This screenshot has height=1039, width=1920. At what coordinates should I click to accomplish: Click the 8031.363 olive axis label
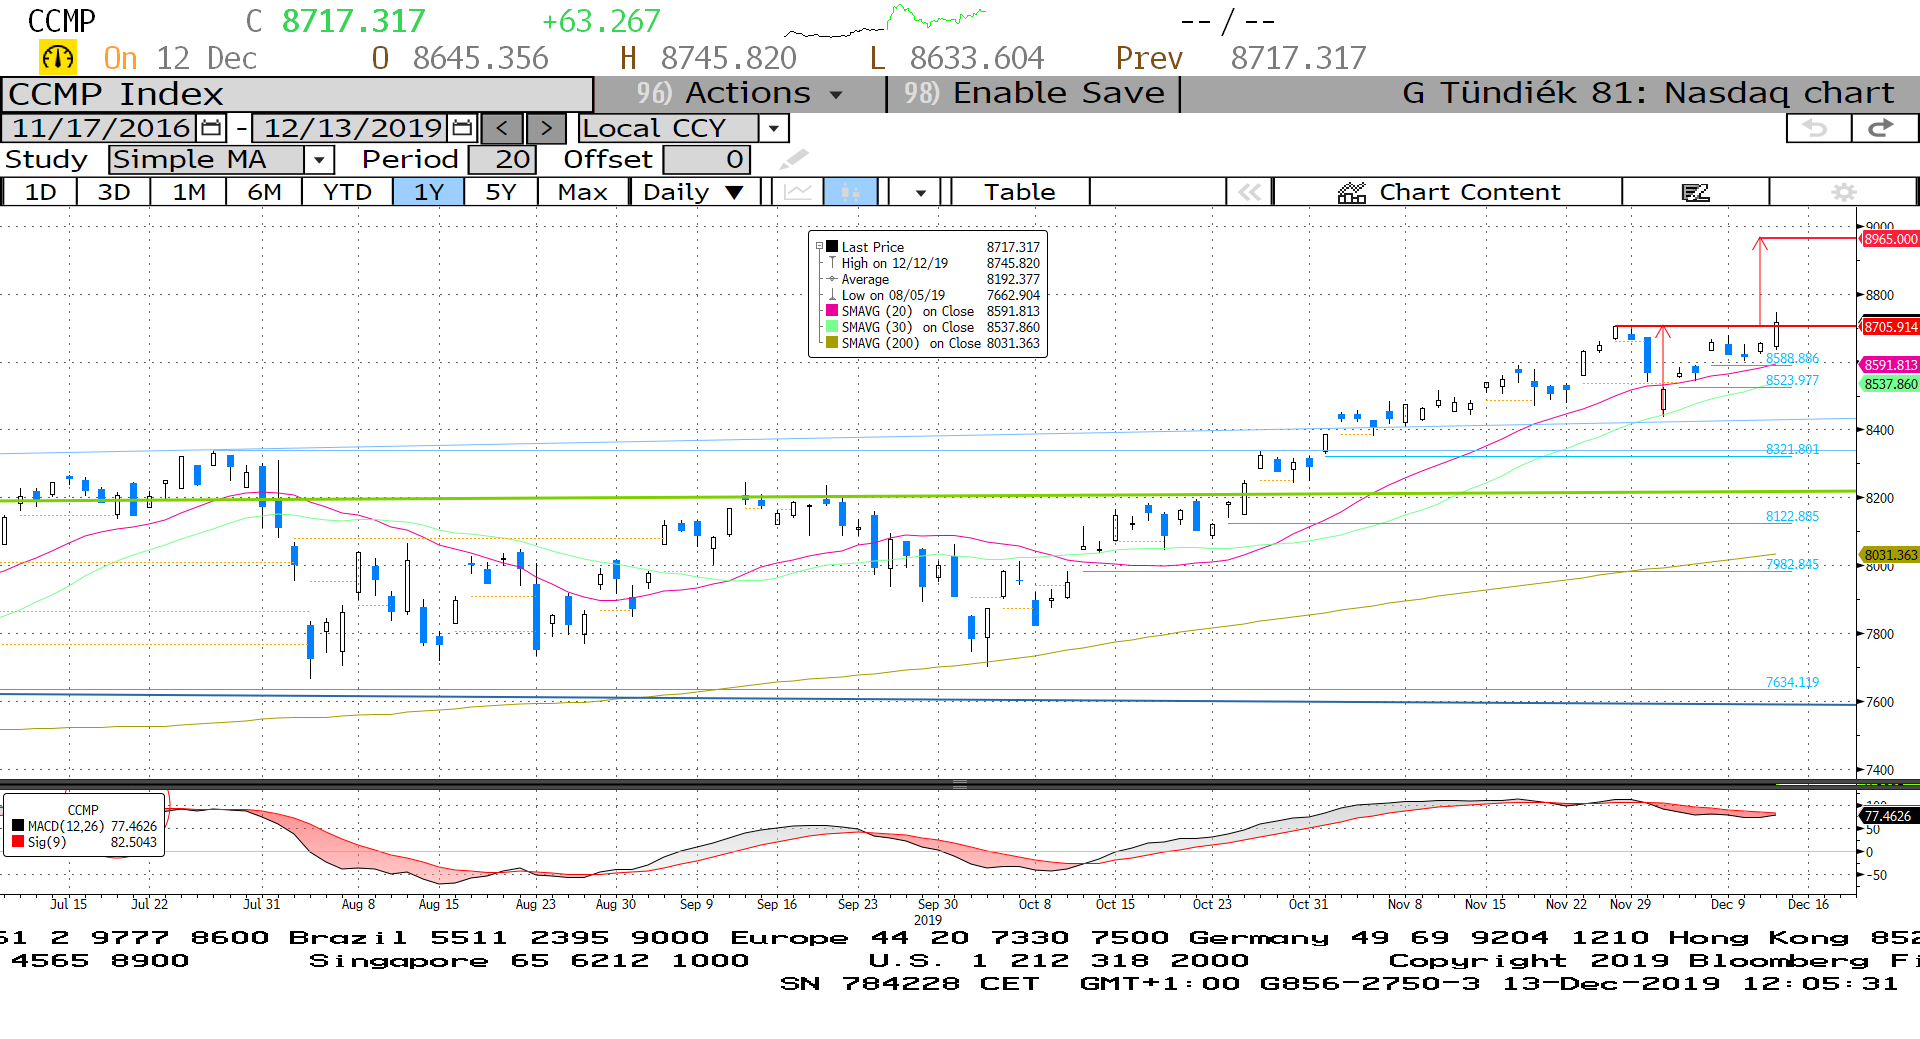[x=1890, y=555]
